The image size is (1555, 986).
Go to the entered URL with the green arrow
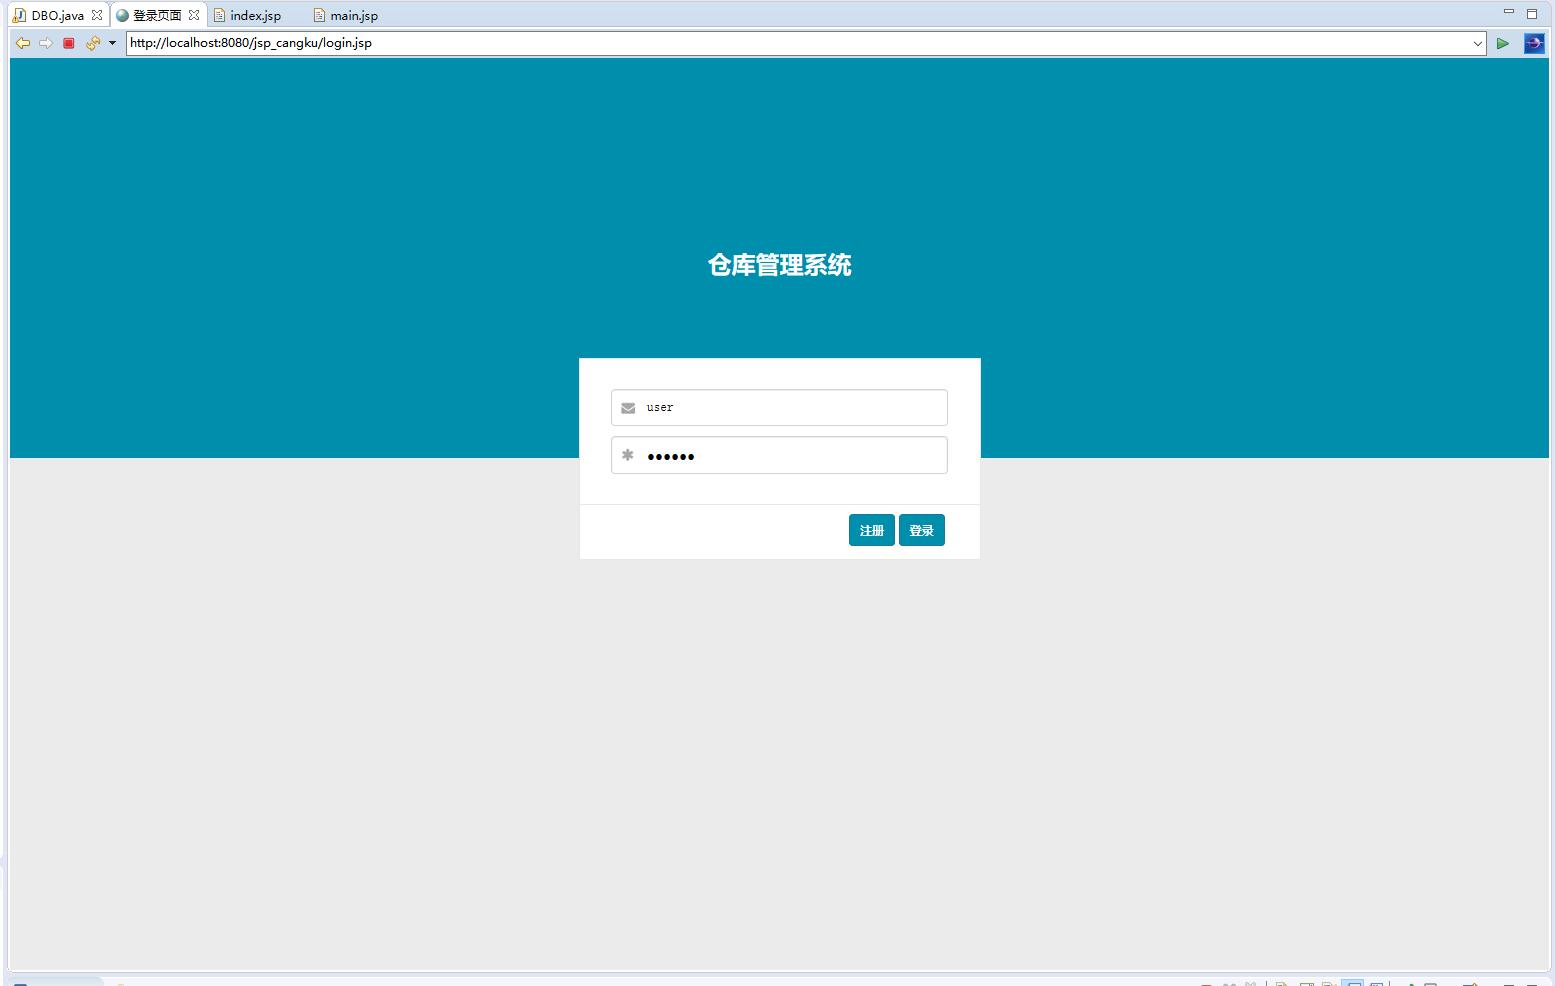pyautogui.click(x=1502, y=43)
